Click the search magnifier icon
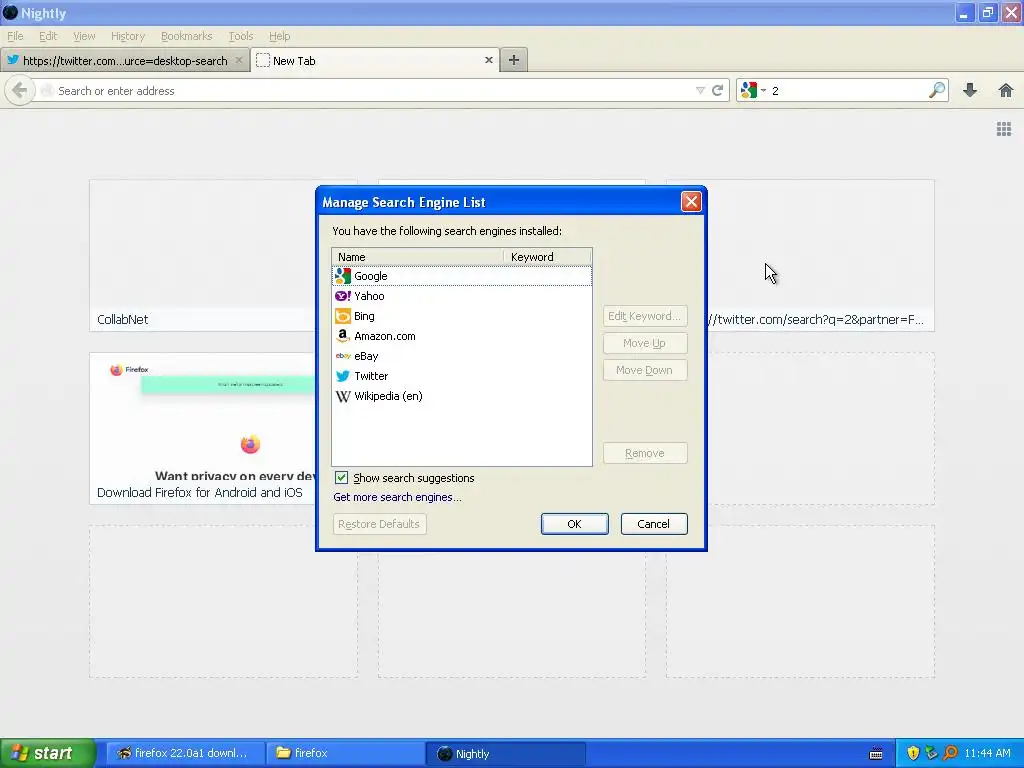The height and width of the screenshot is (768, 1024). pos(937,90)
